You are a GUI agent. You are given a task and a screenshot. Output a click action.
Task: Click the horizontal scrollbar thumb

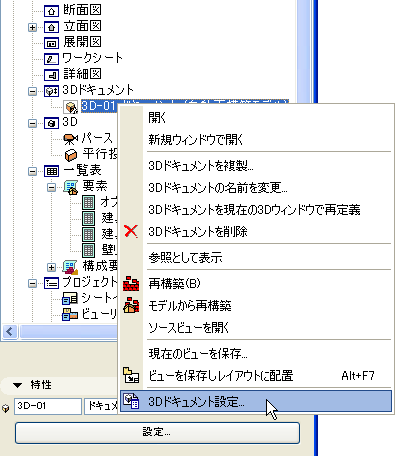[x=68, y=332]
